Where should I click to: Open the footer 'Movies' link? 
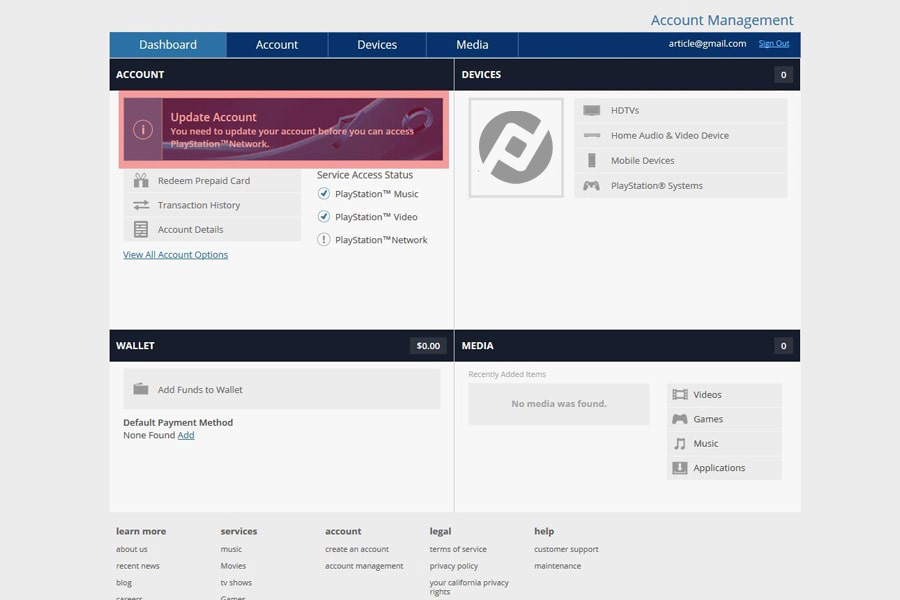pos(233,566)
